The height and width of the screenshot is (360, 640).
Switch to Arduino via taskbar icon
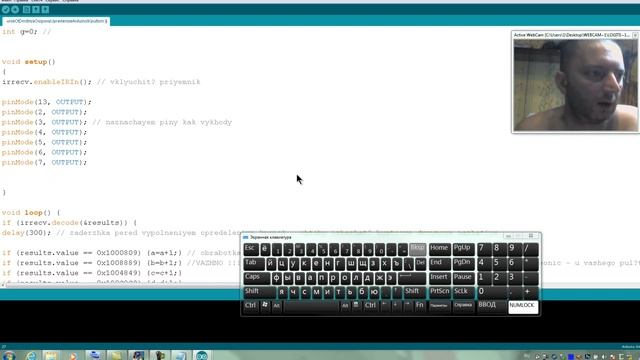(x=202, y=356)
